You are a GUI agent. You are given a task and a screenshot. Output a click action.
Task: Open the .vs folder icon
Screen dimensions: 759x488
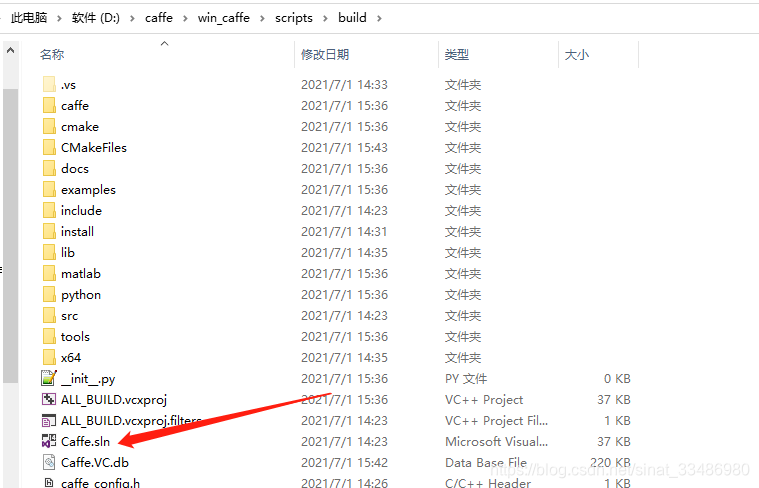(49, 84)
